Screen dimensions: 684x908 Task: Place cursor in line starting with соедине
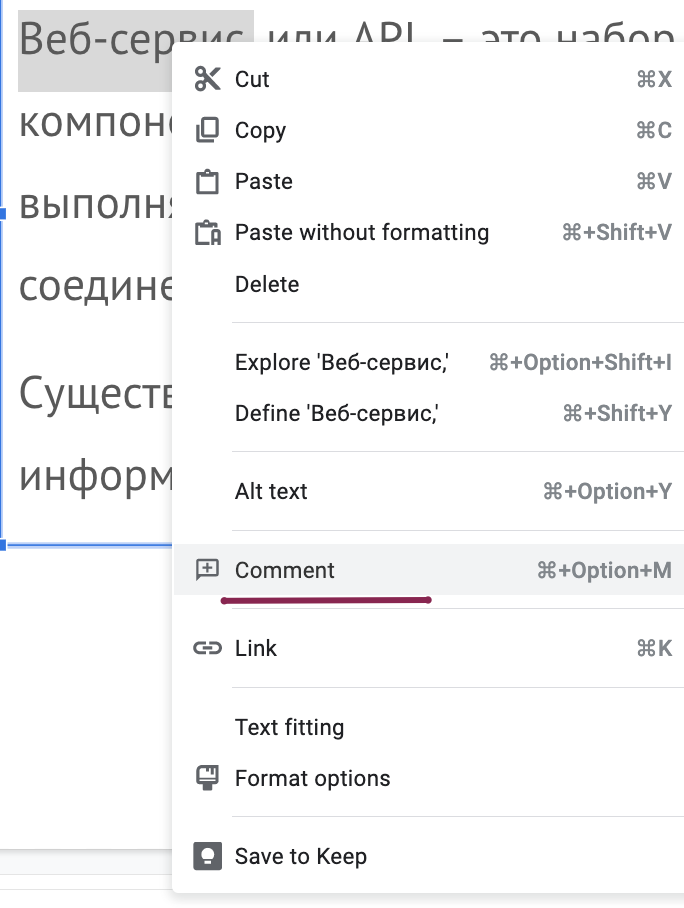click(96, 287)
